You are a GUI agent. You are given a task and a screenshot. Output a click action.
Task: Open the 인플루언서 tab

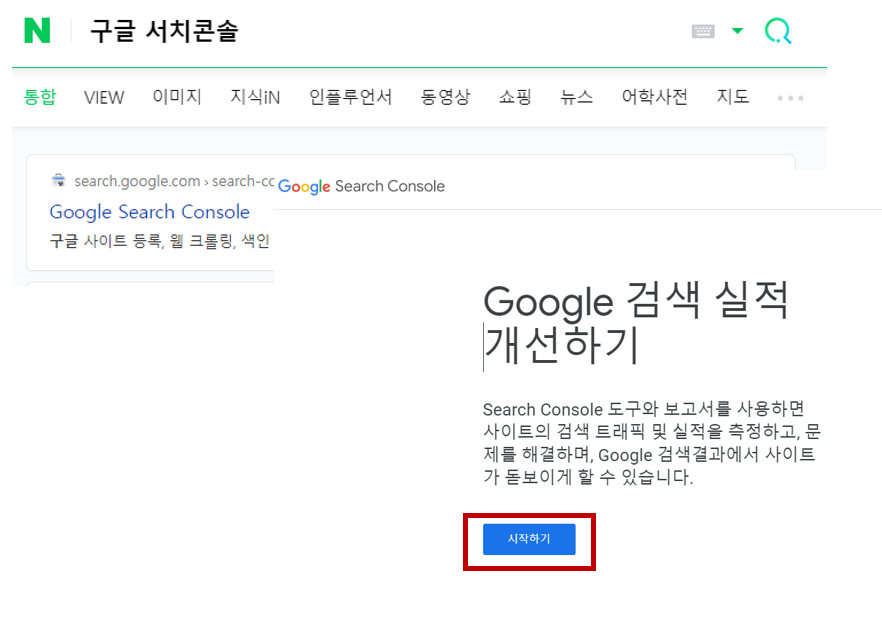(x=350, y=97)
